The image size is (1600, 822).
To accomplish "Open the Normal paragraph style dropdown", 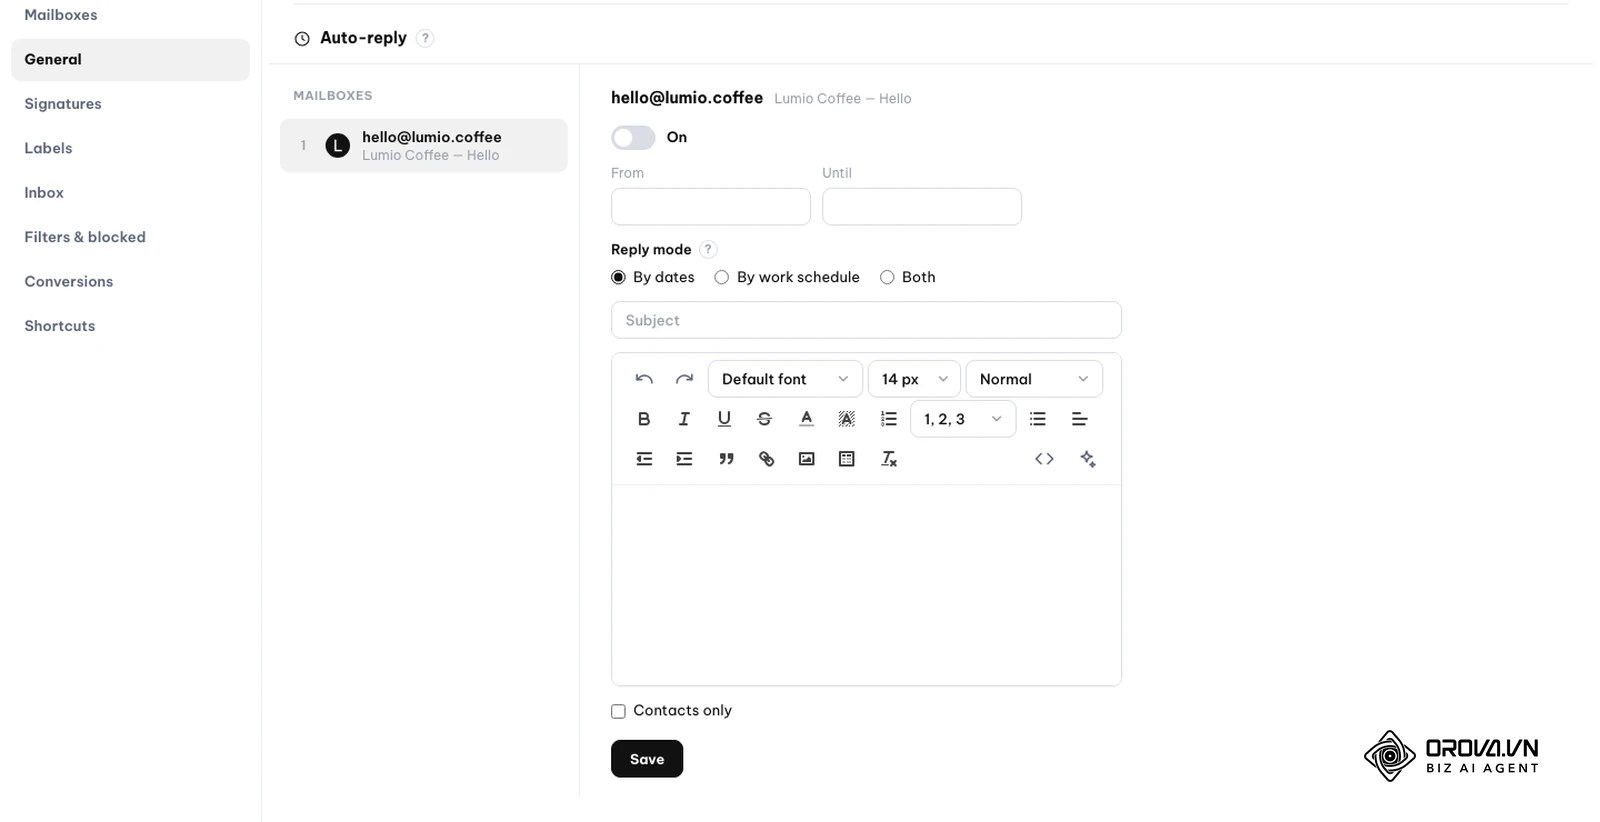I will pyautogui.click(x=1034, y=379).
